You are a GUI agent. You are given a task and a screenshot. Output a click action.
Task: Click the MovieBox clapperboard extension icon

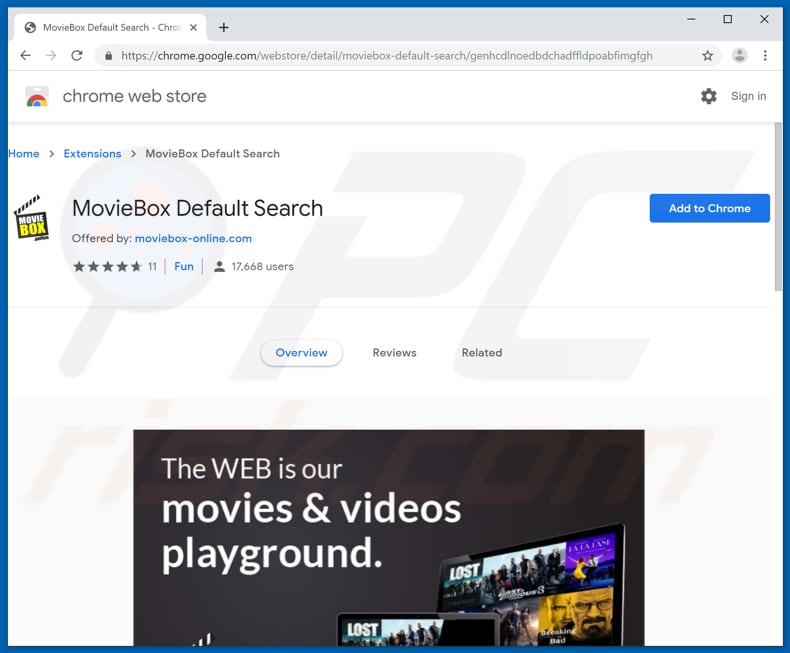coord(31,218)
